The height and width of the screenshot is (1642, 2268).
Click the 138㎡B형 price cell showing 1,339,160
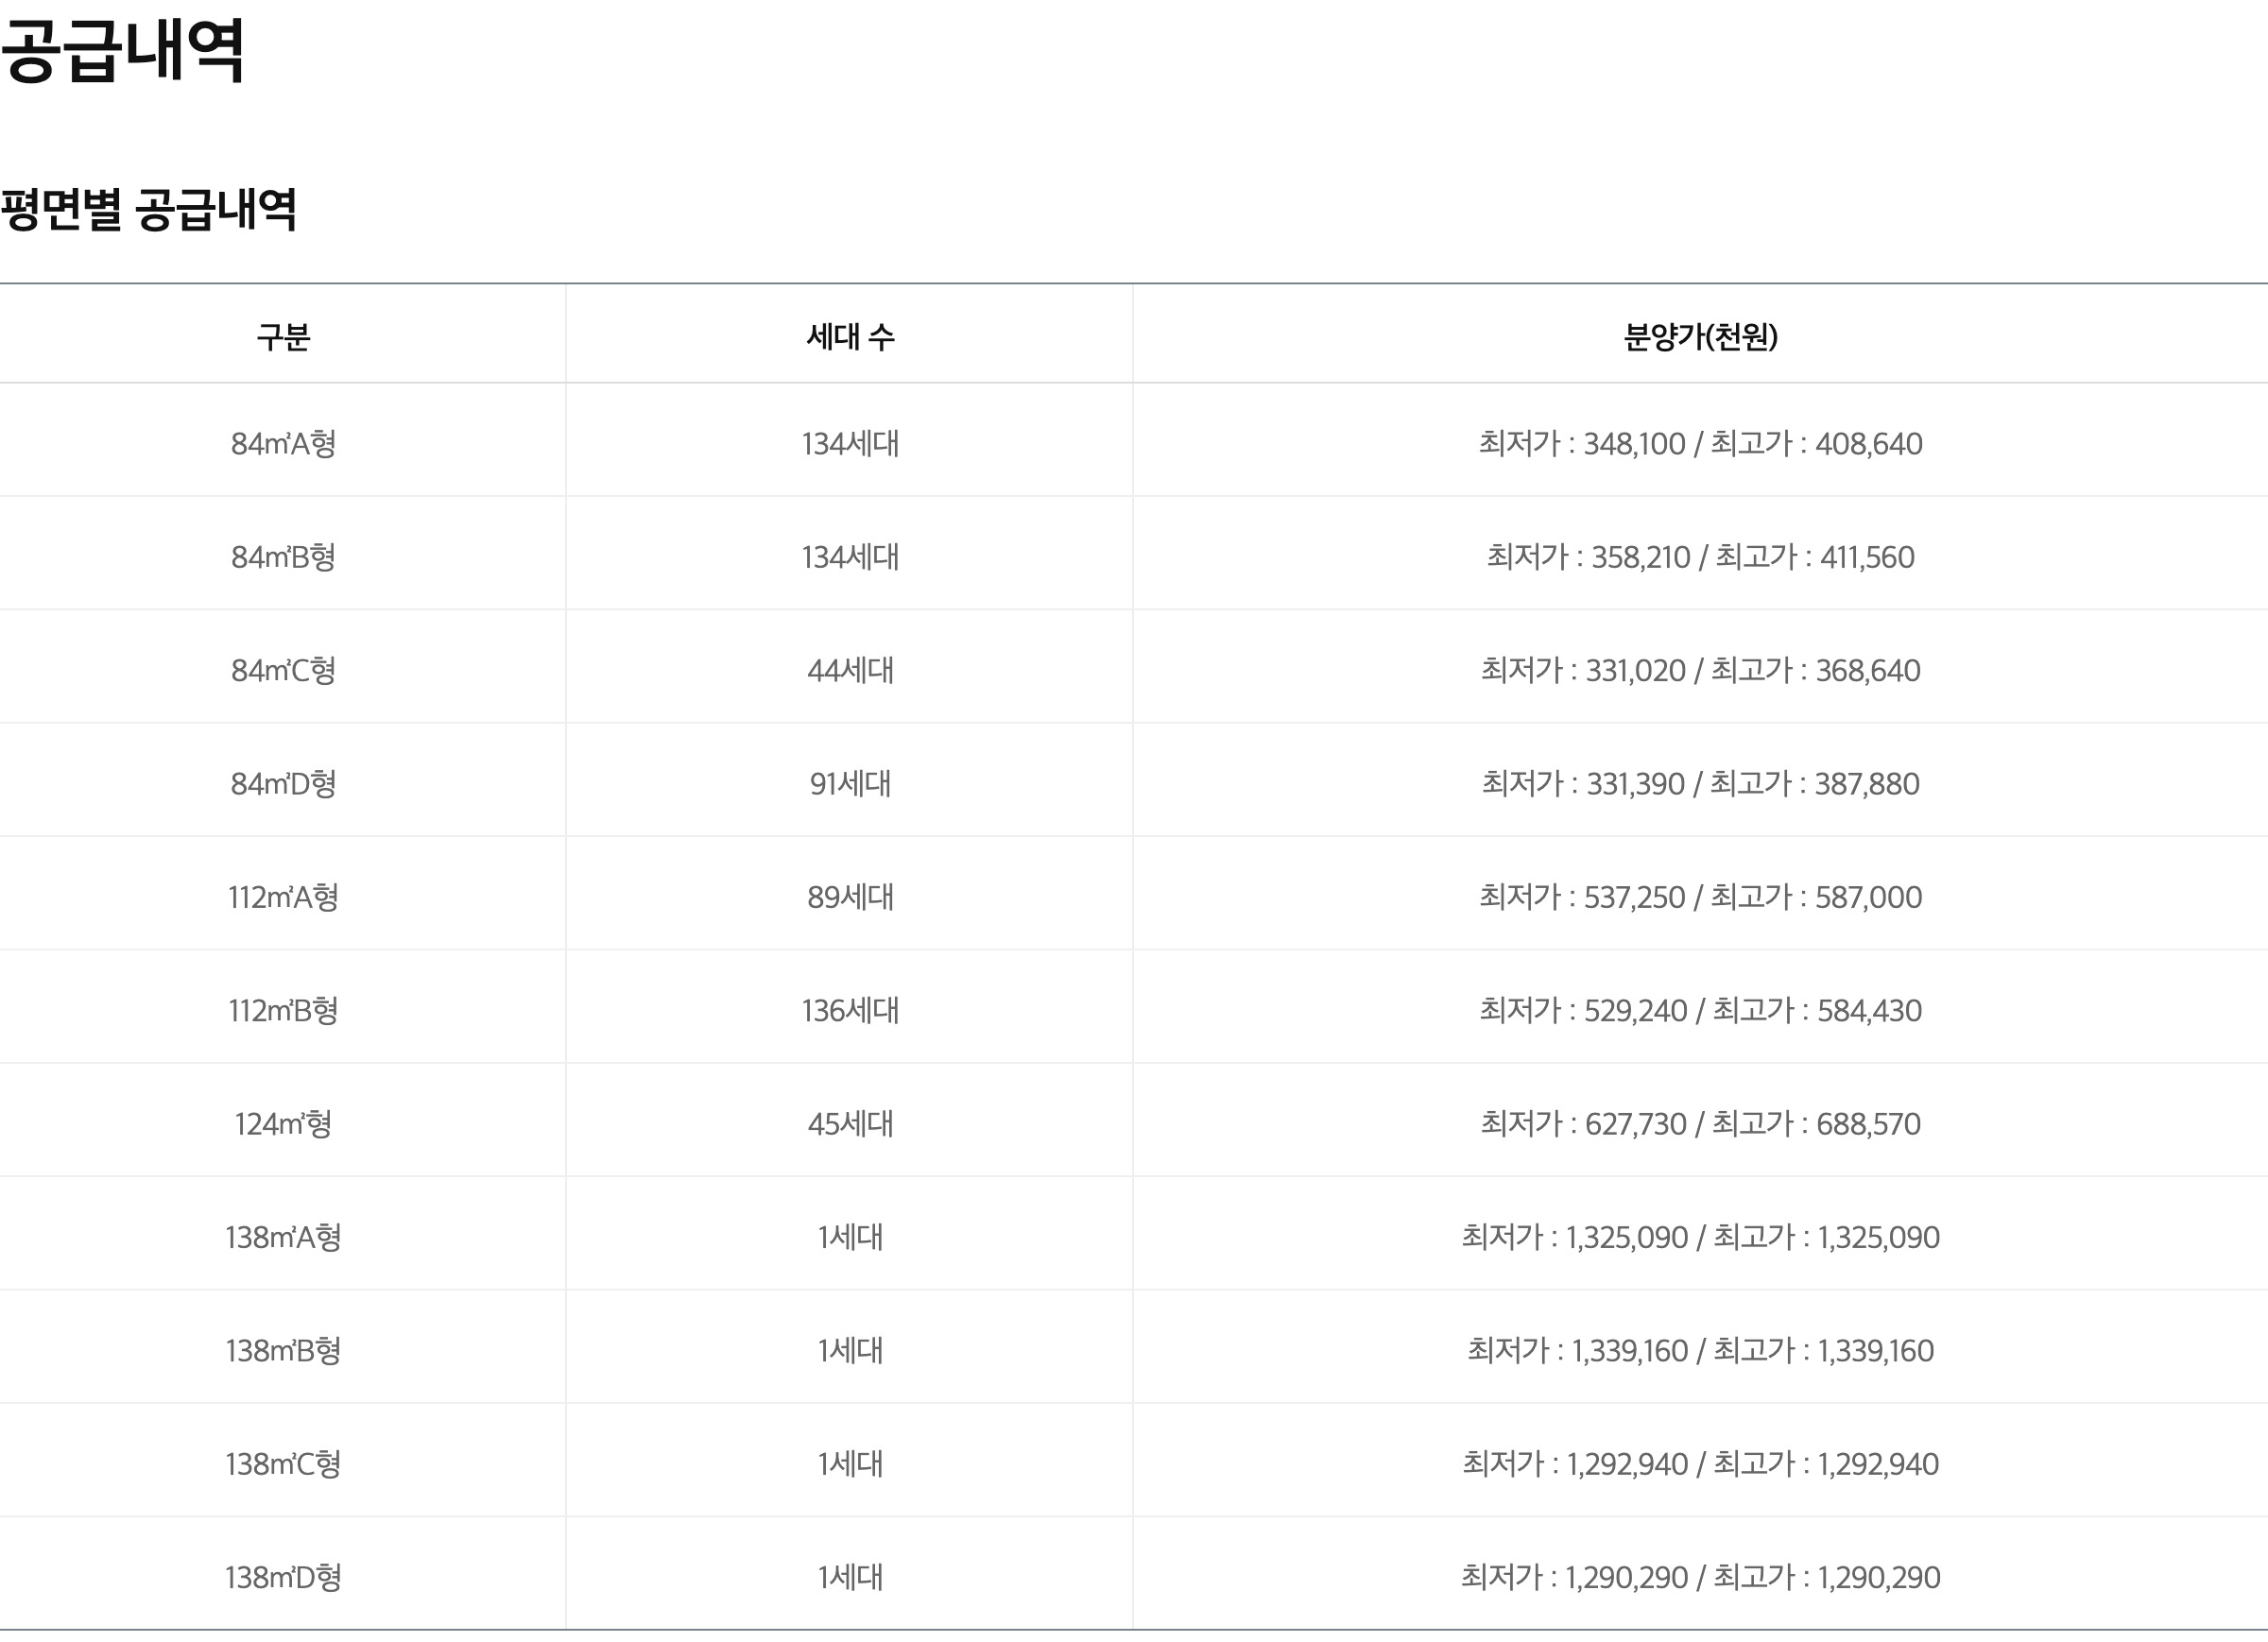(1700, 1351)
